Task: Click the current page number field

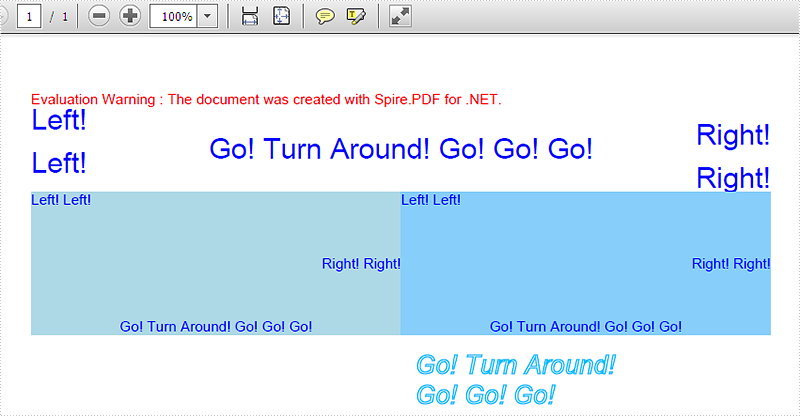Action: tap(29, 16)
